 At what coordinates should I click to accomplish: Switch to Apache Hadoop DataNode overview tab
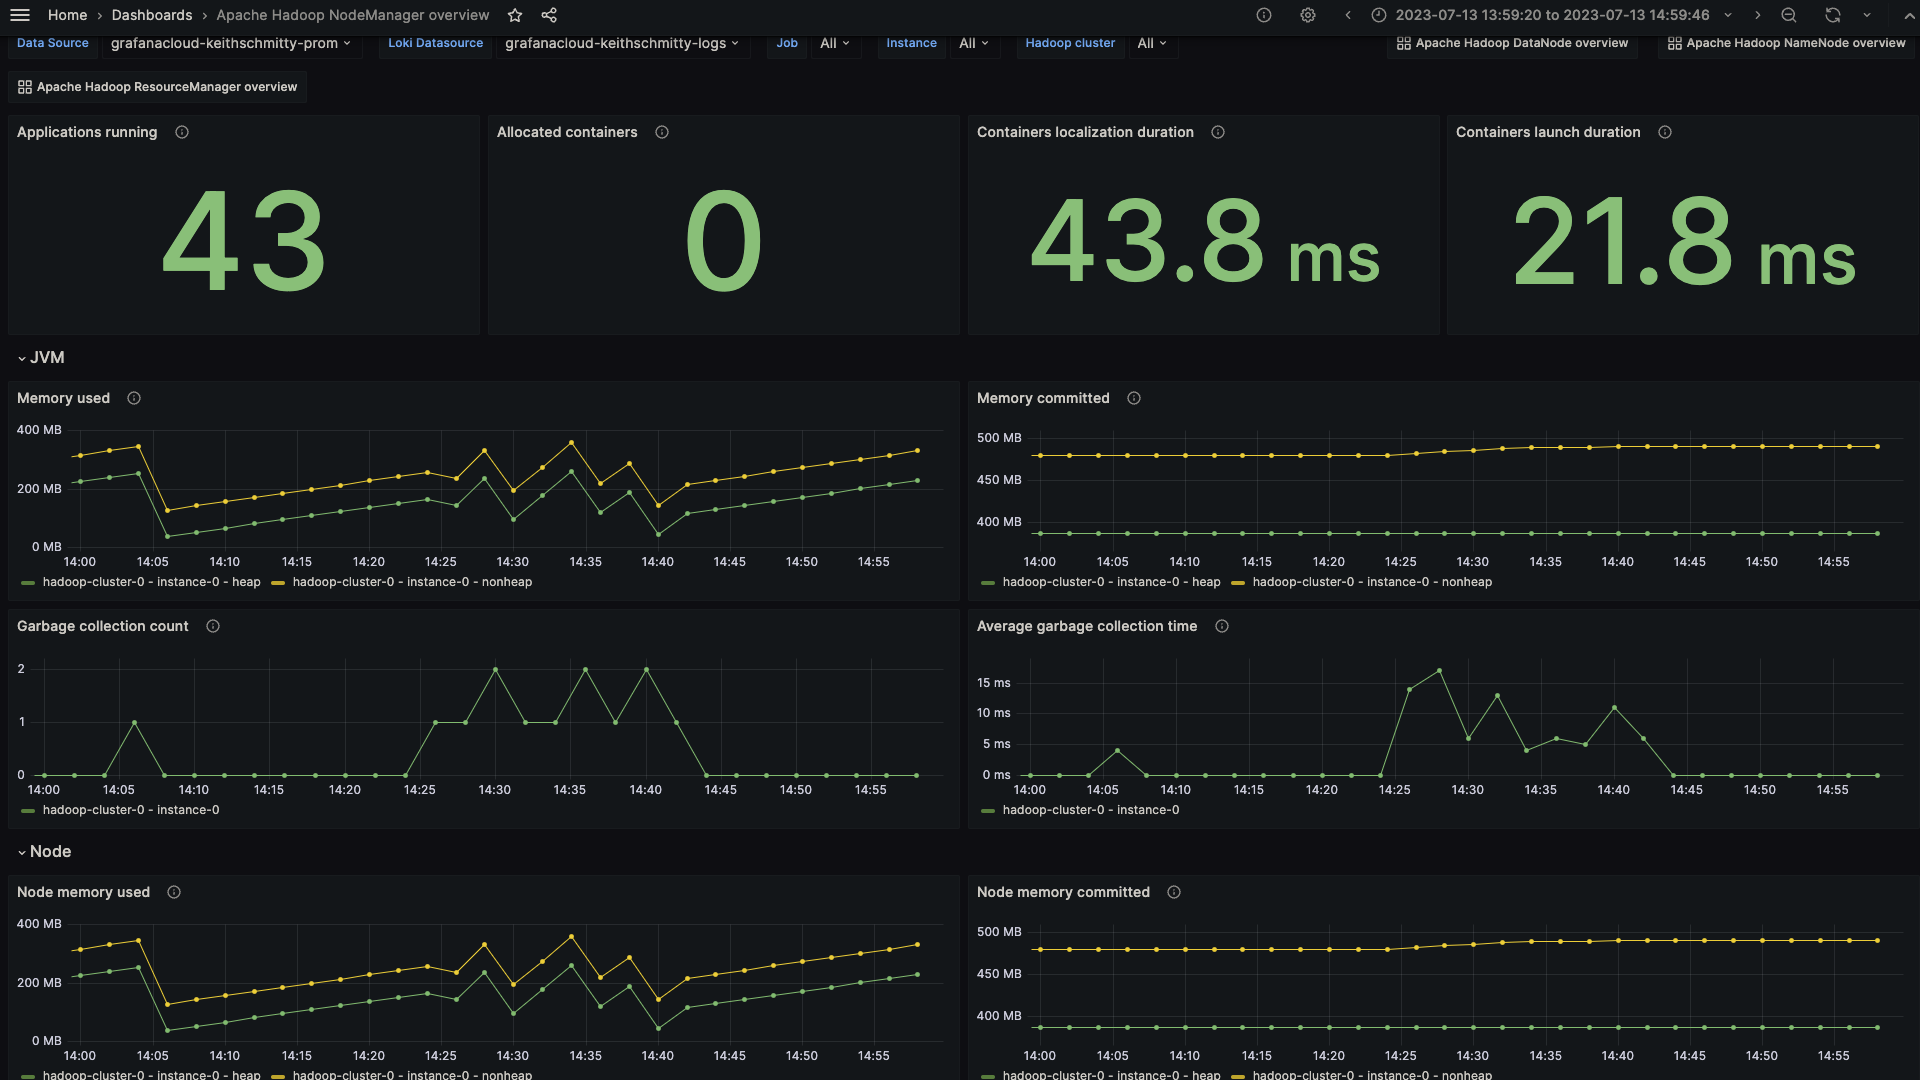coord(1514,44)
